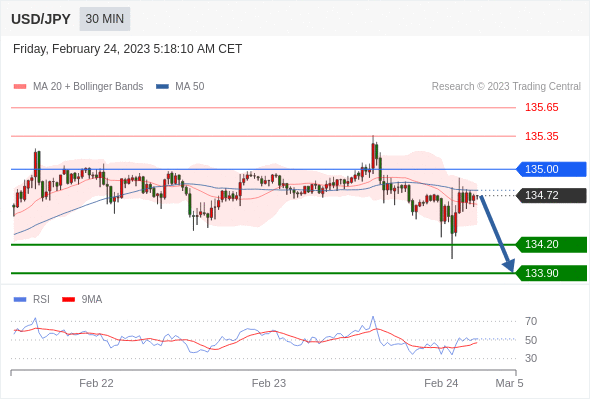Click the Feb 22 date axis label
Image resolution: width=590 pixels, height=400 pixels.
(96, 383)
